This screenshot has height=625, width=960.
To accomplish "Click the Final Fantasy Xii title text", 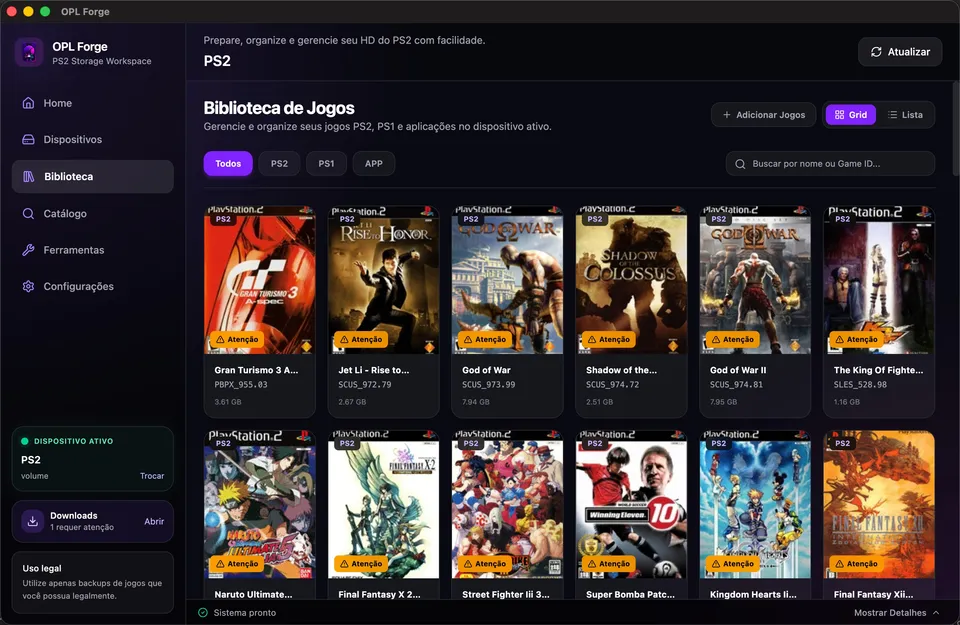I will click(873, 594).
